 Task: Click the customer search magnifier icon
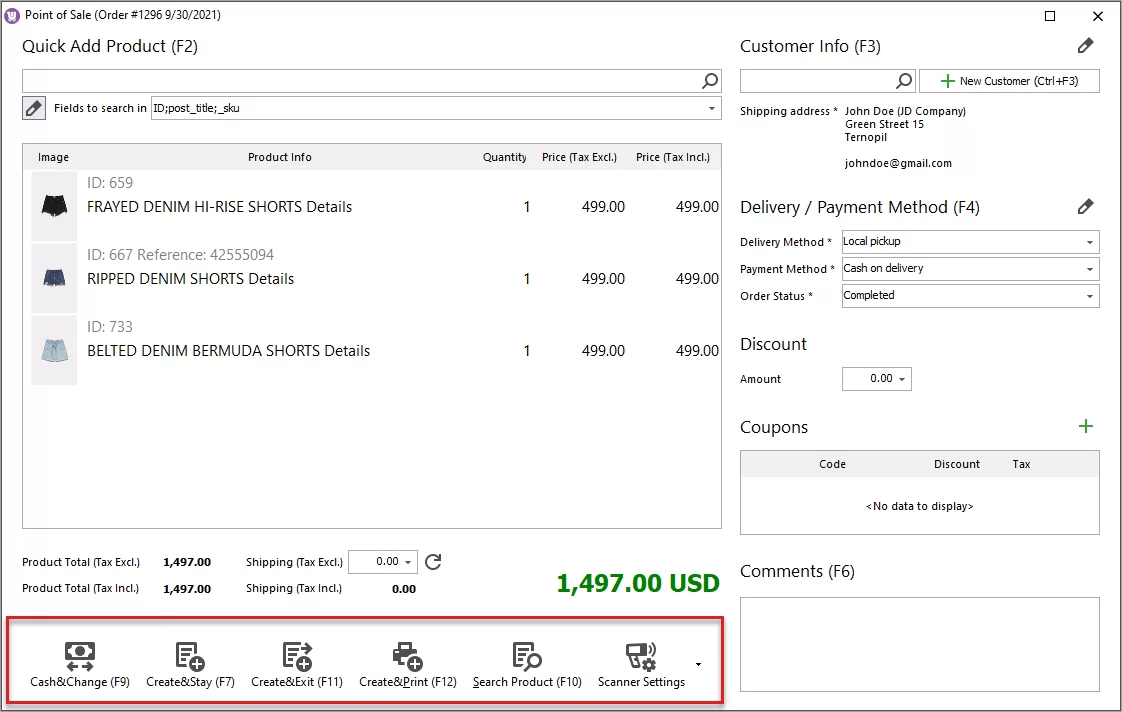pyautogui.click(x=904, y=80)
